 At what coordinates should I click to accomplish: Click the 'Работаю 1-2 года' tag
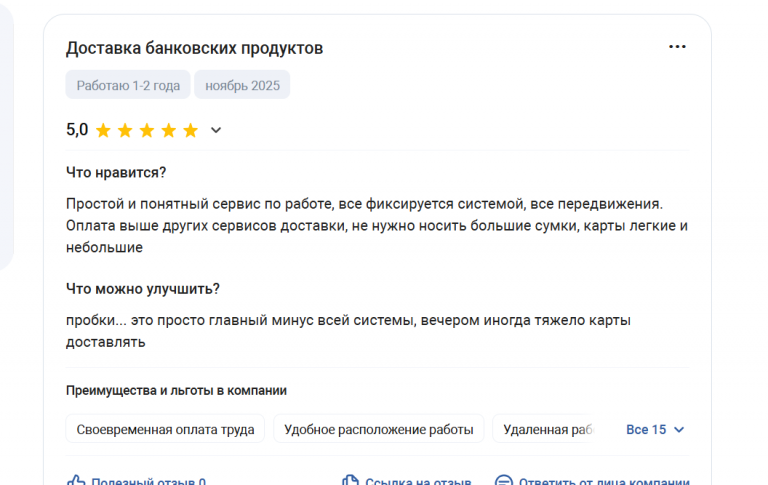click(128, 85)
